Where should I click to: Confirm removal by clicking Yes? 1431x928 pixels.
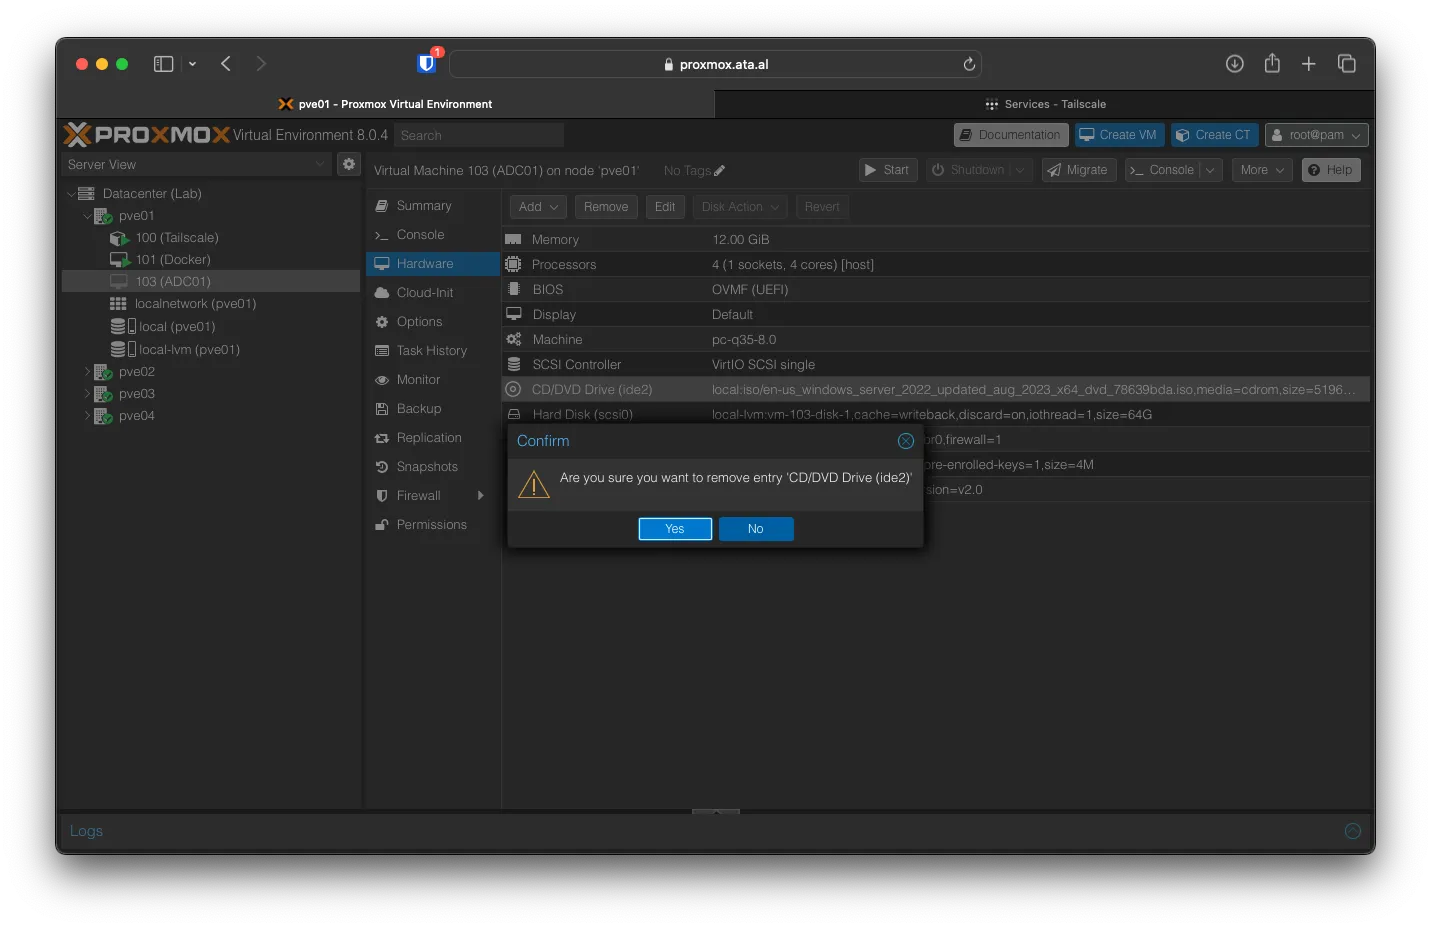675,529
